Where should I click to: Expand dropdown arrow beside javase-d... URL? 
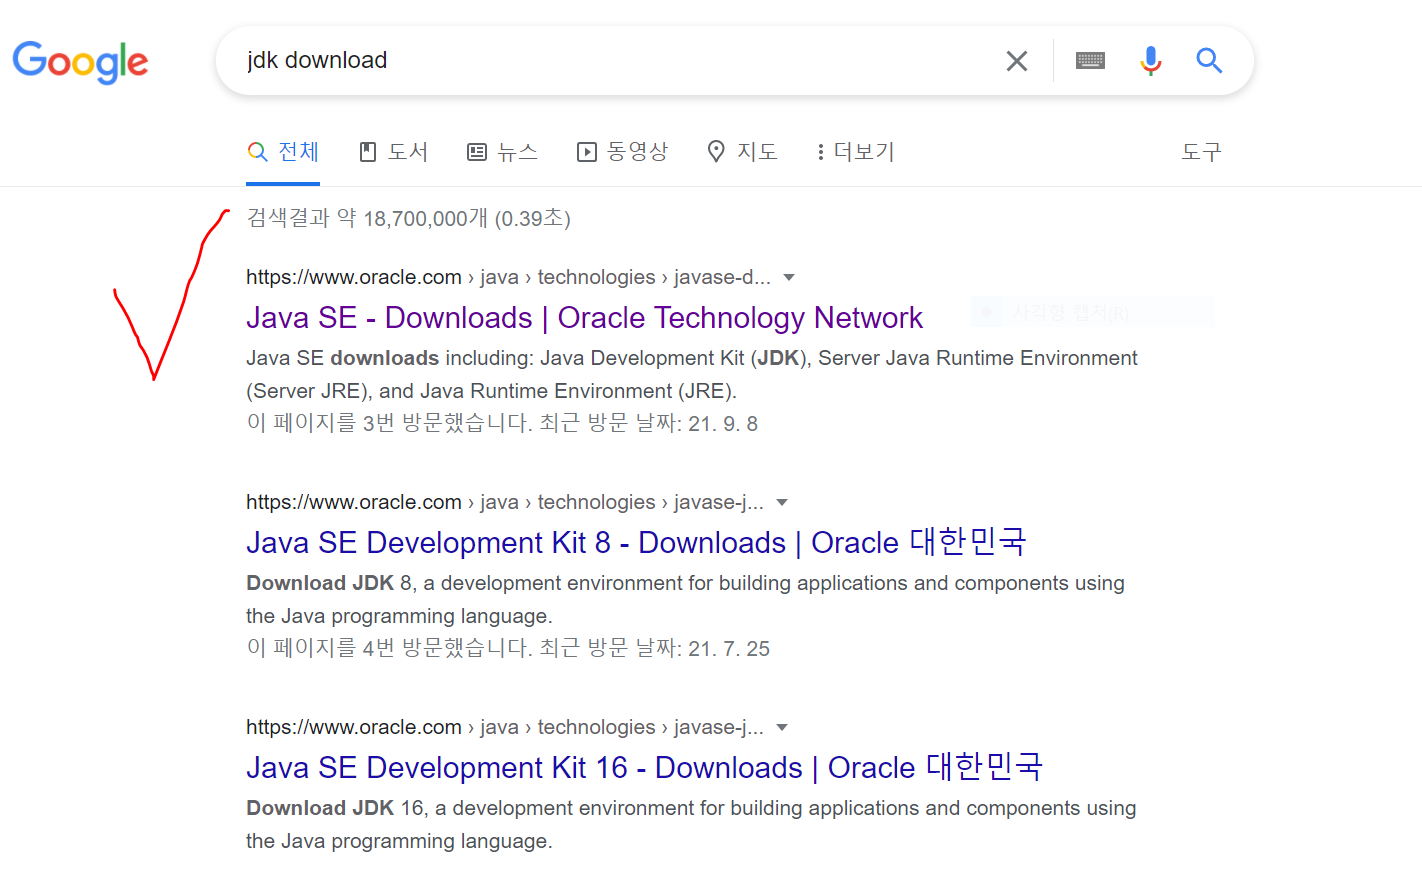point(789,277)
